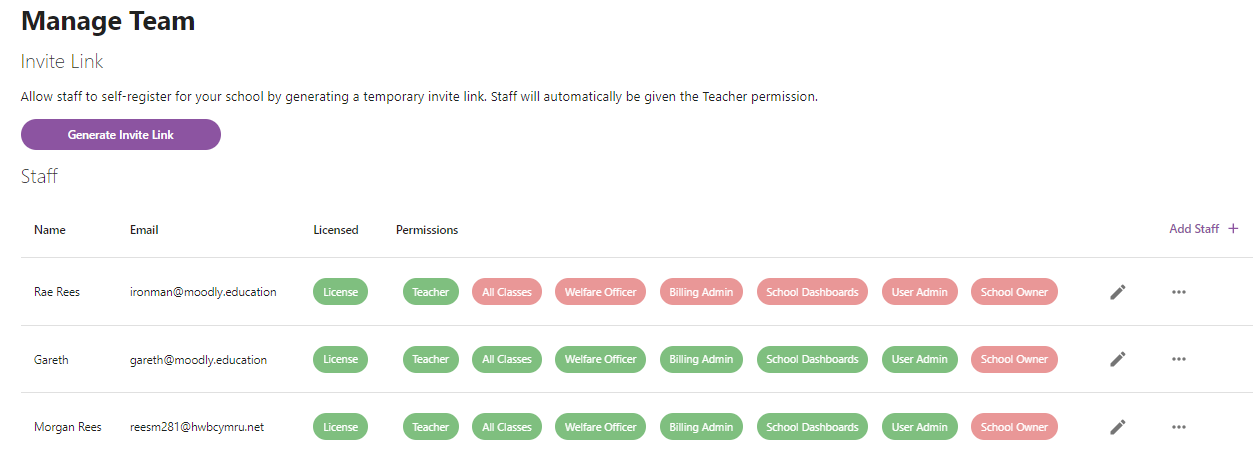Screen dimensions: 1253x456
Task: Toggle School Dashboards permission for Morgan Rees
Action: [812, 427]
